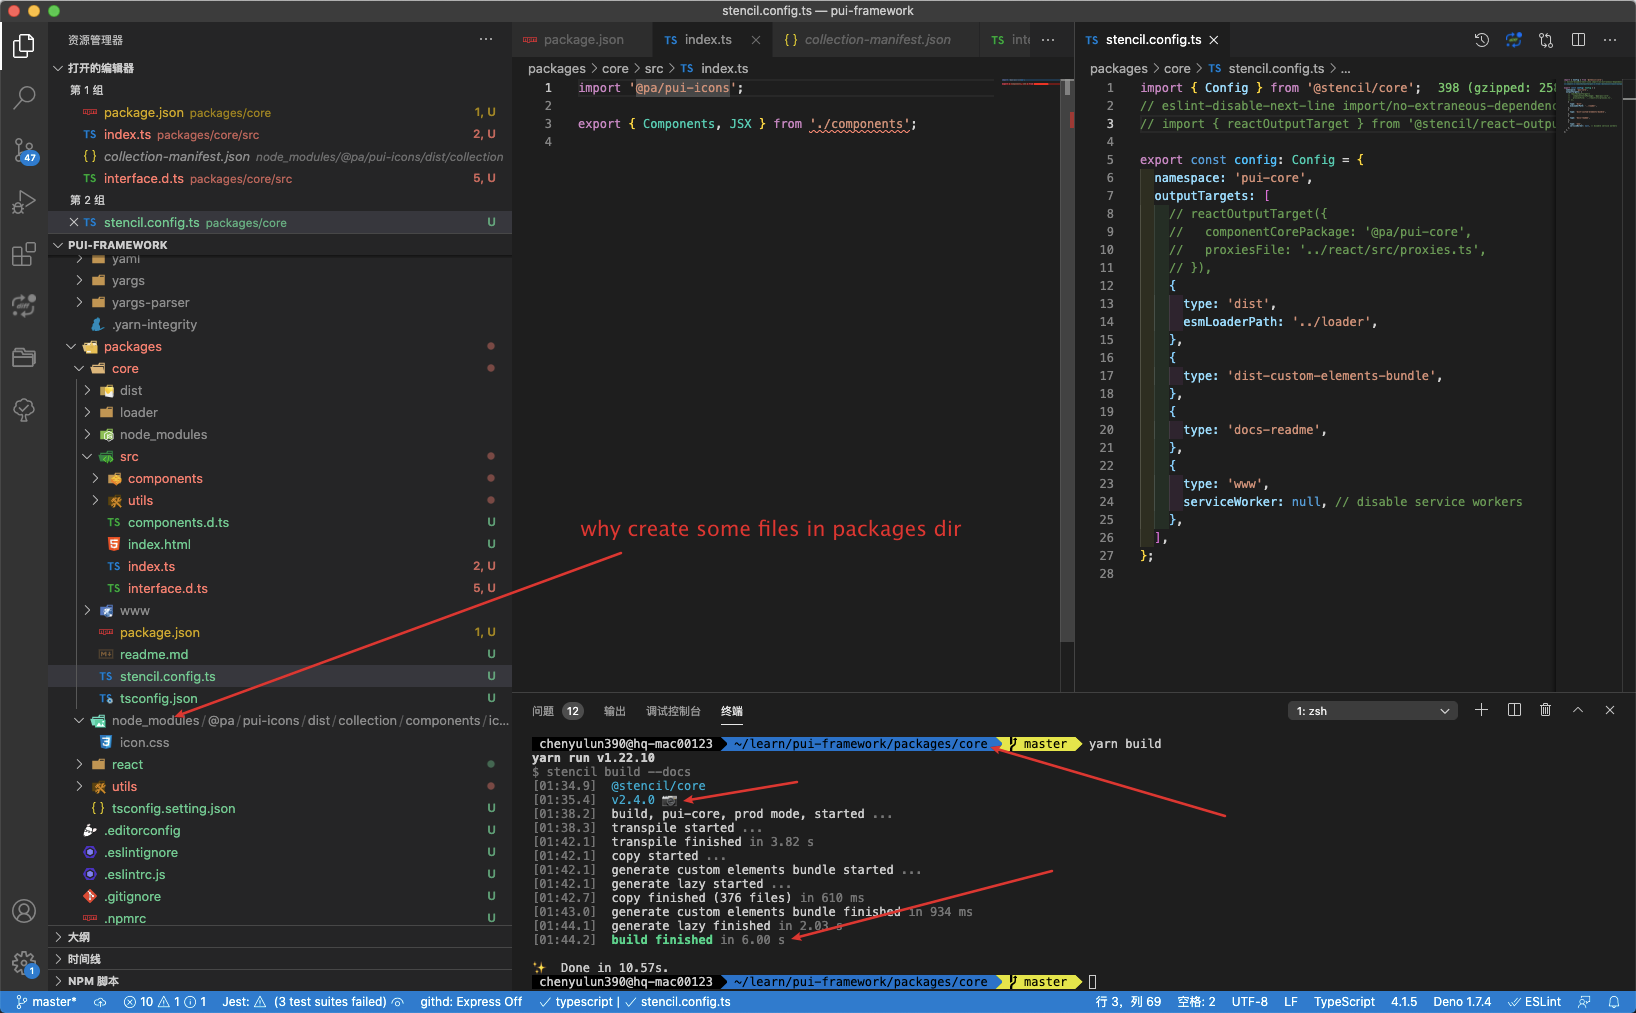Expand the react folder under packages

tap(81, 764)
